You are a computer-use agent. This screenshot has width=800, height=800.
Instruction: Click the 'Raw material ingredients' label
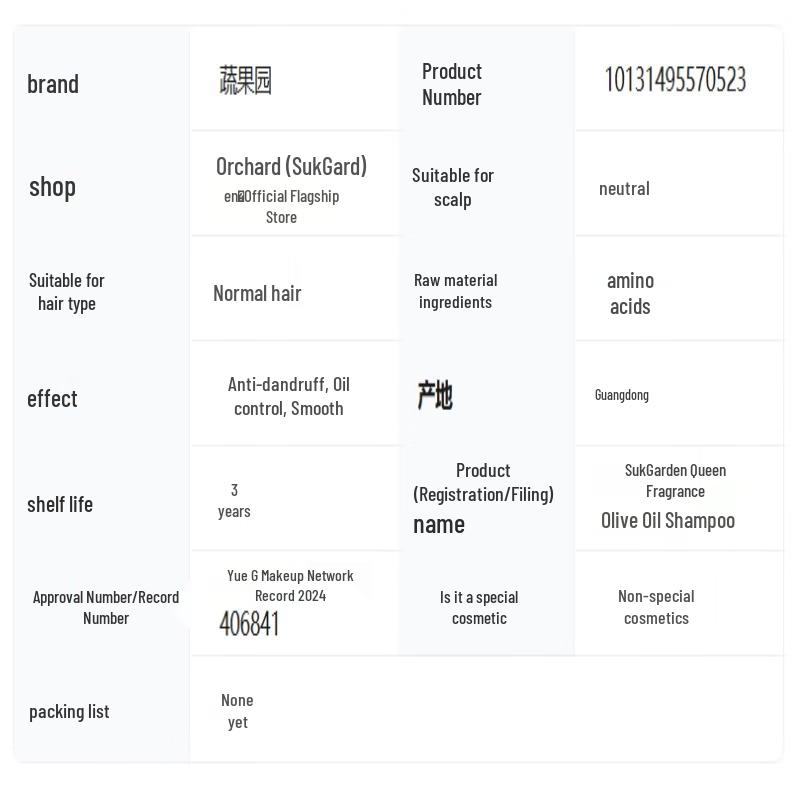coord(456,291)
